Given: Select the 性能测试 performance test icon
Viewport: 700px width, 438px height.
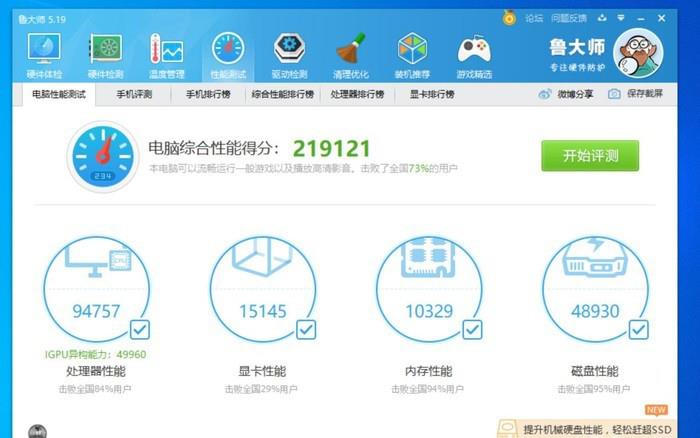Looking at the screenshot, I should point(228,55).
